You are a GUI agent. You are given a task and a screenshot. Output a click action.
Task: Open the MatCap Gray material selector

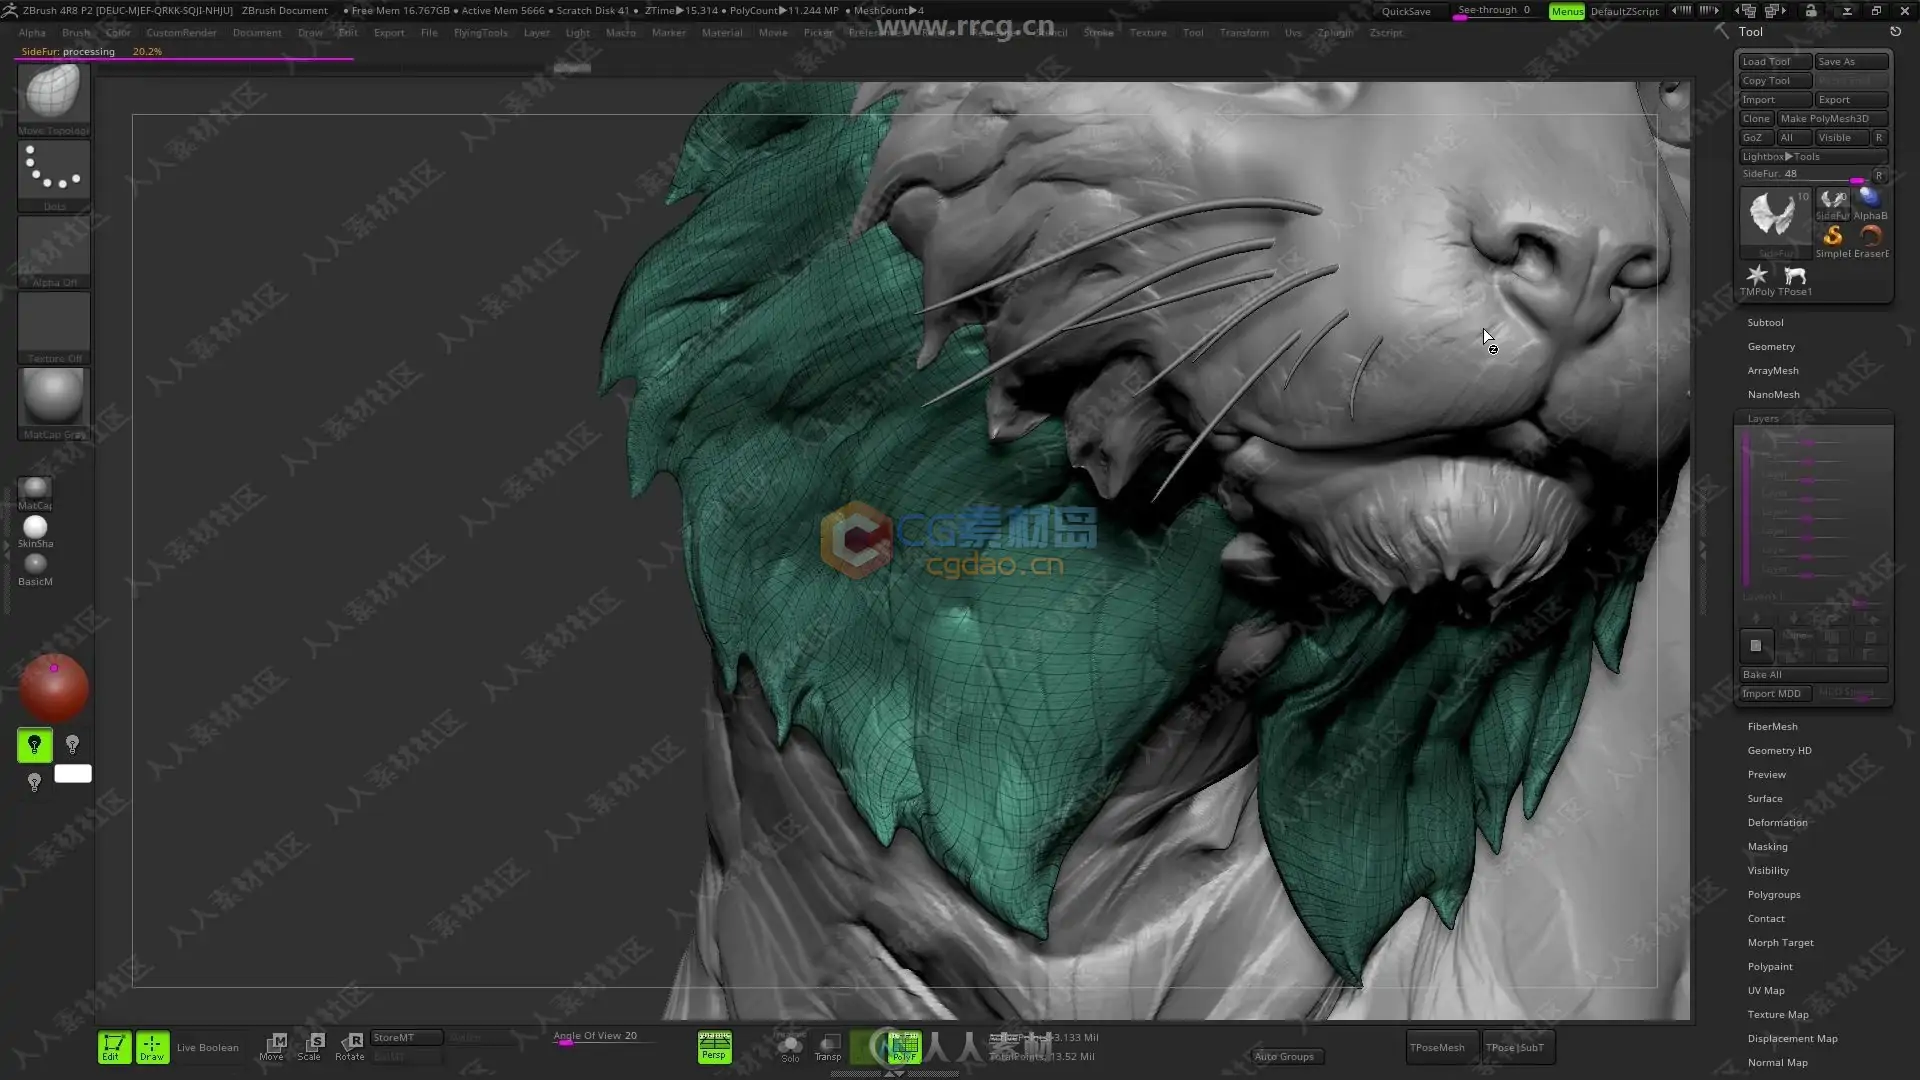point(54,404)
